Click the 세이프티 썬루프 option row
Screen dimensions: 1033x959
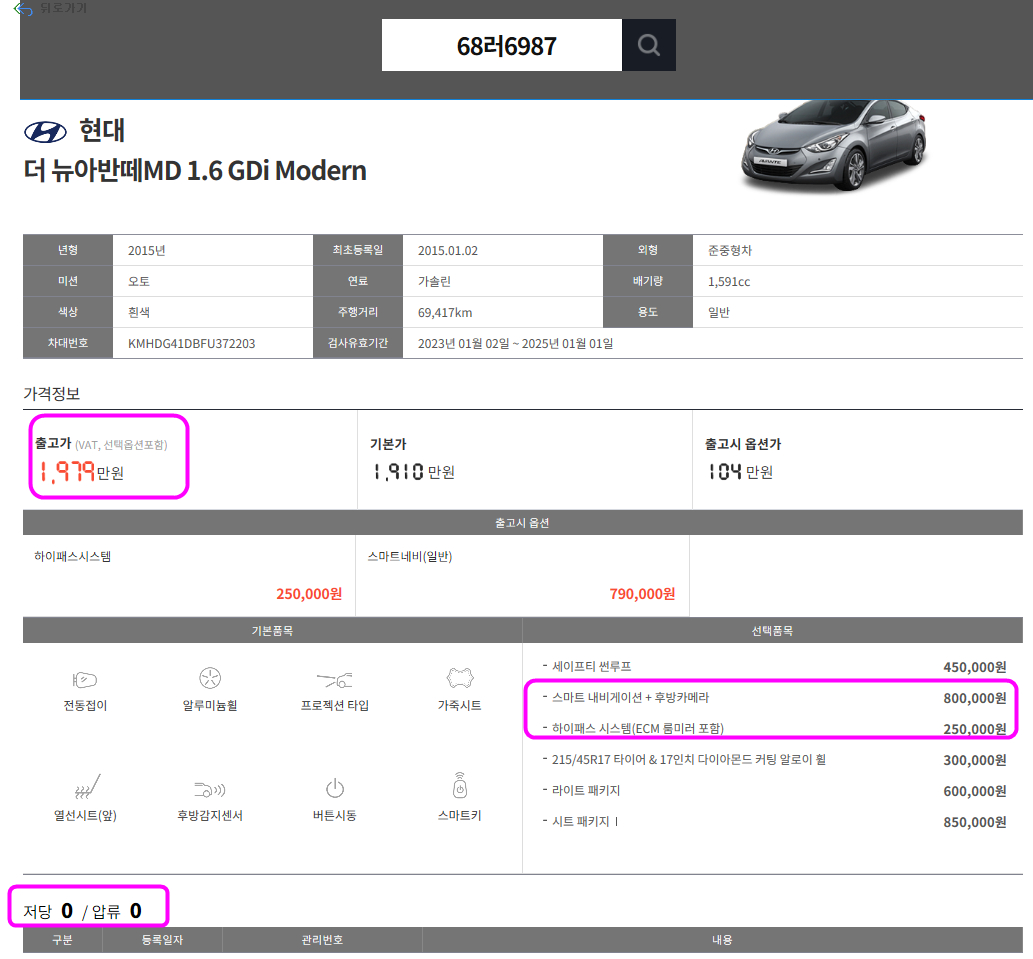774,667
